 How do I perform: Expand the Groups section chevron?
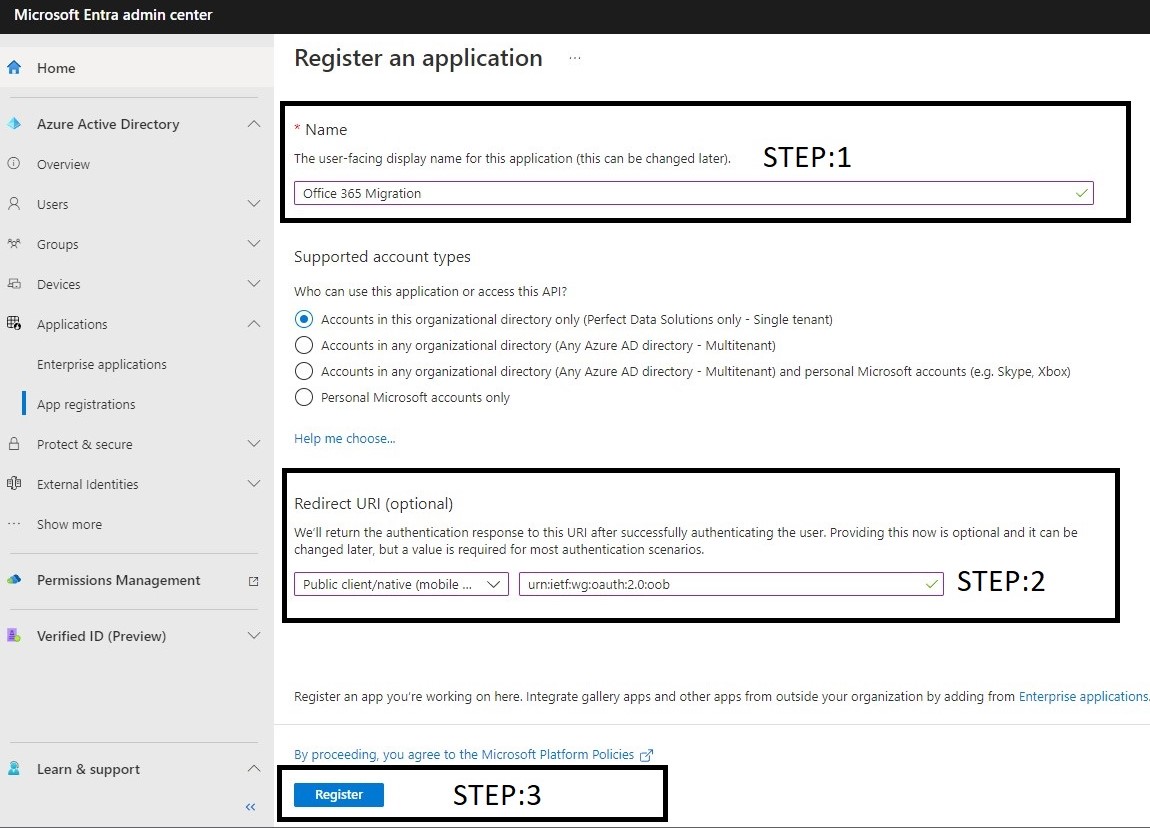pyautogui.click(x=254, y=243)
